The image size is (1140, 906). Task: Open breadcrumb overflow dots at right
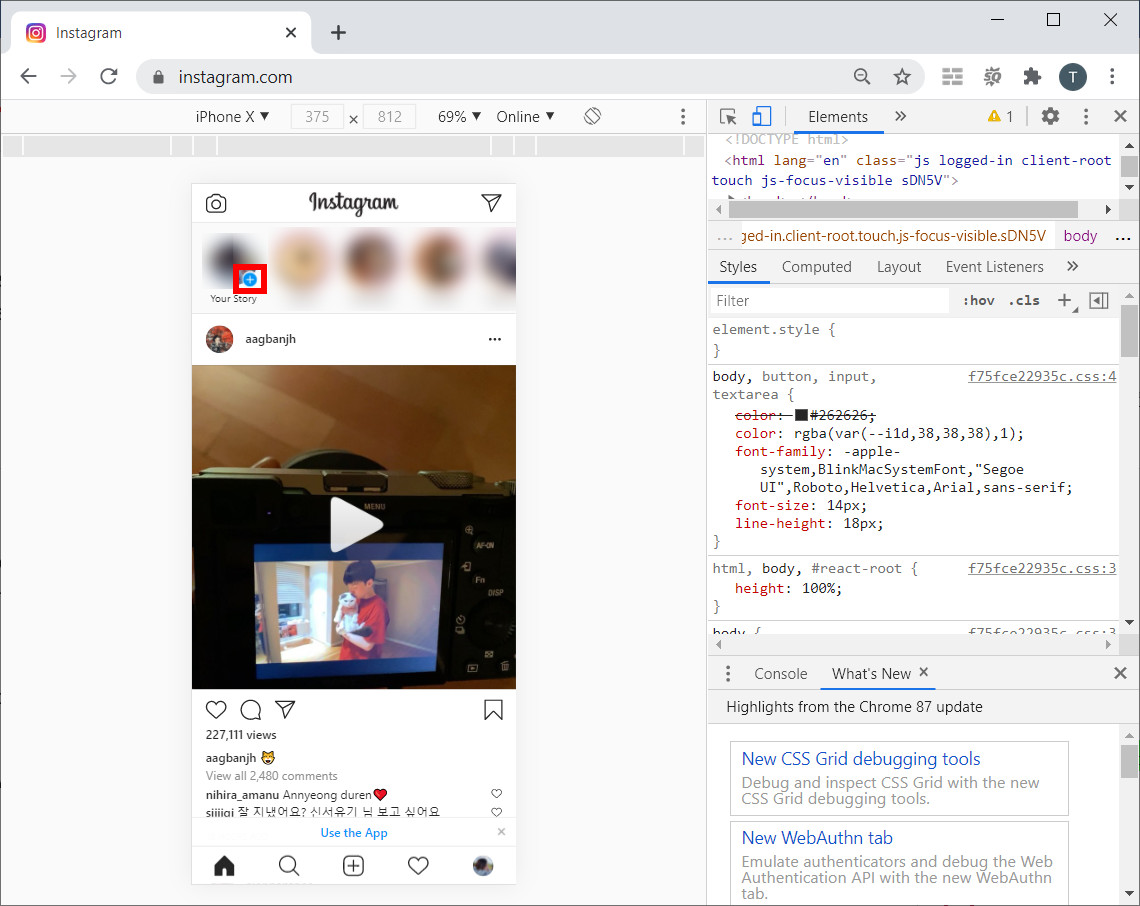click(1123, 237)
